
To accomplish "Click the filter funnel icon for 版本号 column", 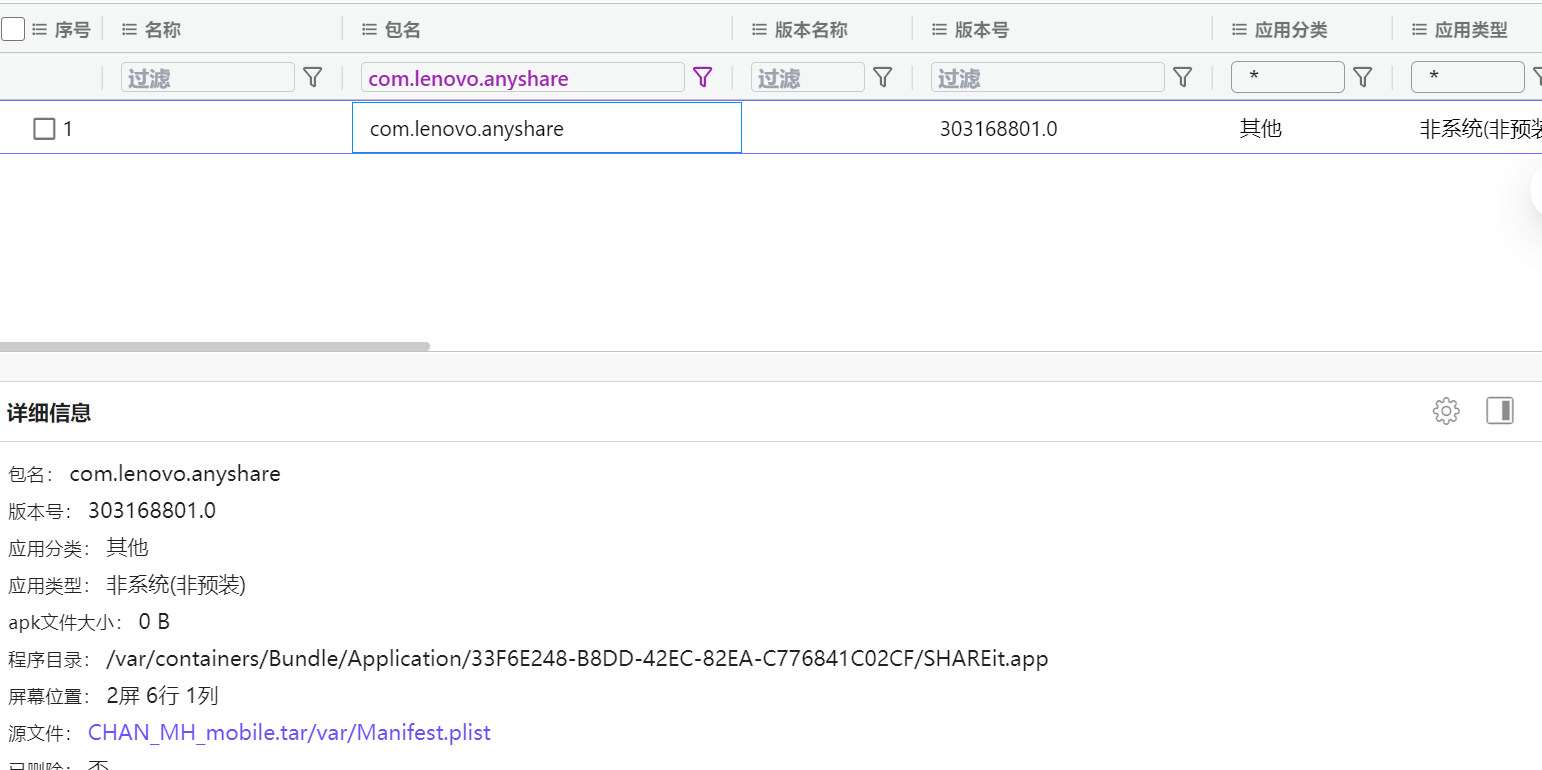I will point(1183,77).
